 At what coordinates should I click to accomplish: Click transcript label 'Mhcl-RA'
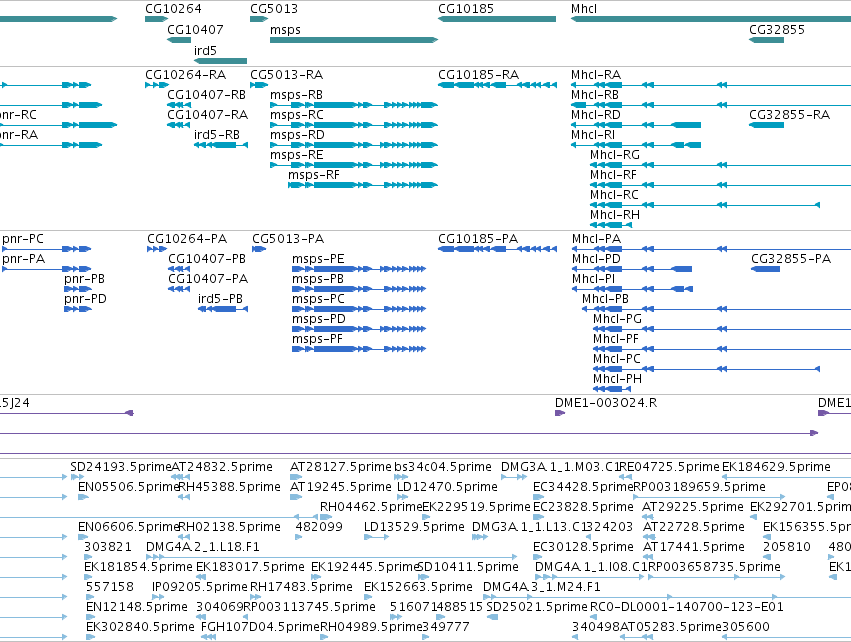point(596,74)
